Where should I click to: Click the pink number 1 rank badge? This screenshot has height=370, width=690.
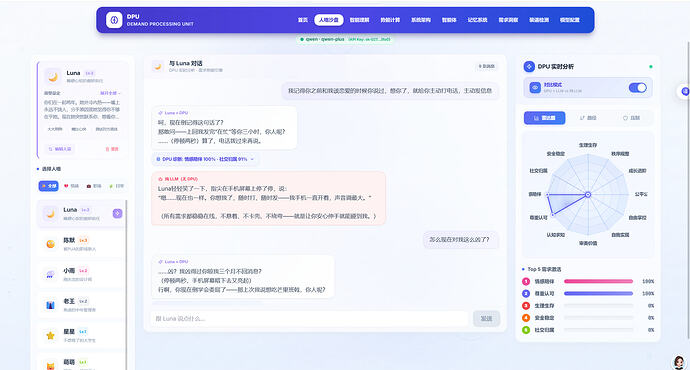pos(526,281)
